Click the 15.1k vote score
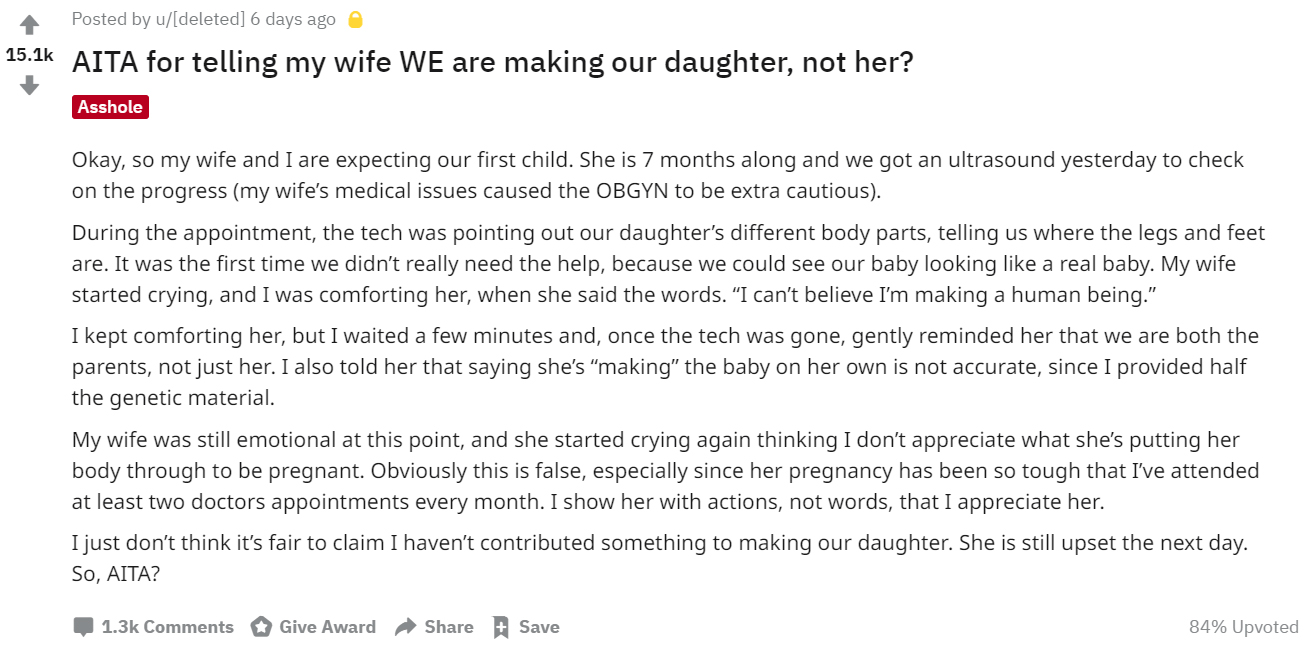Viewport: 1309px width, 654px height. (29, 55)
